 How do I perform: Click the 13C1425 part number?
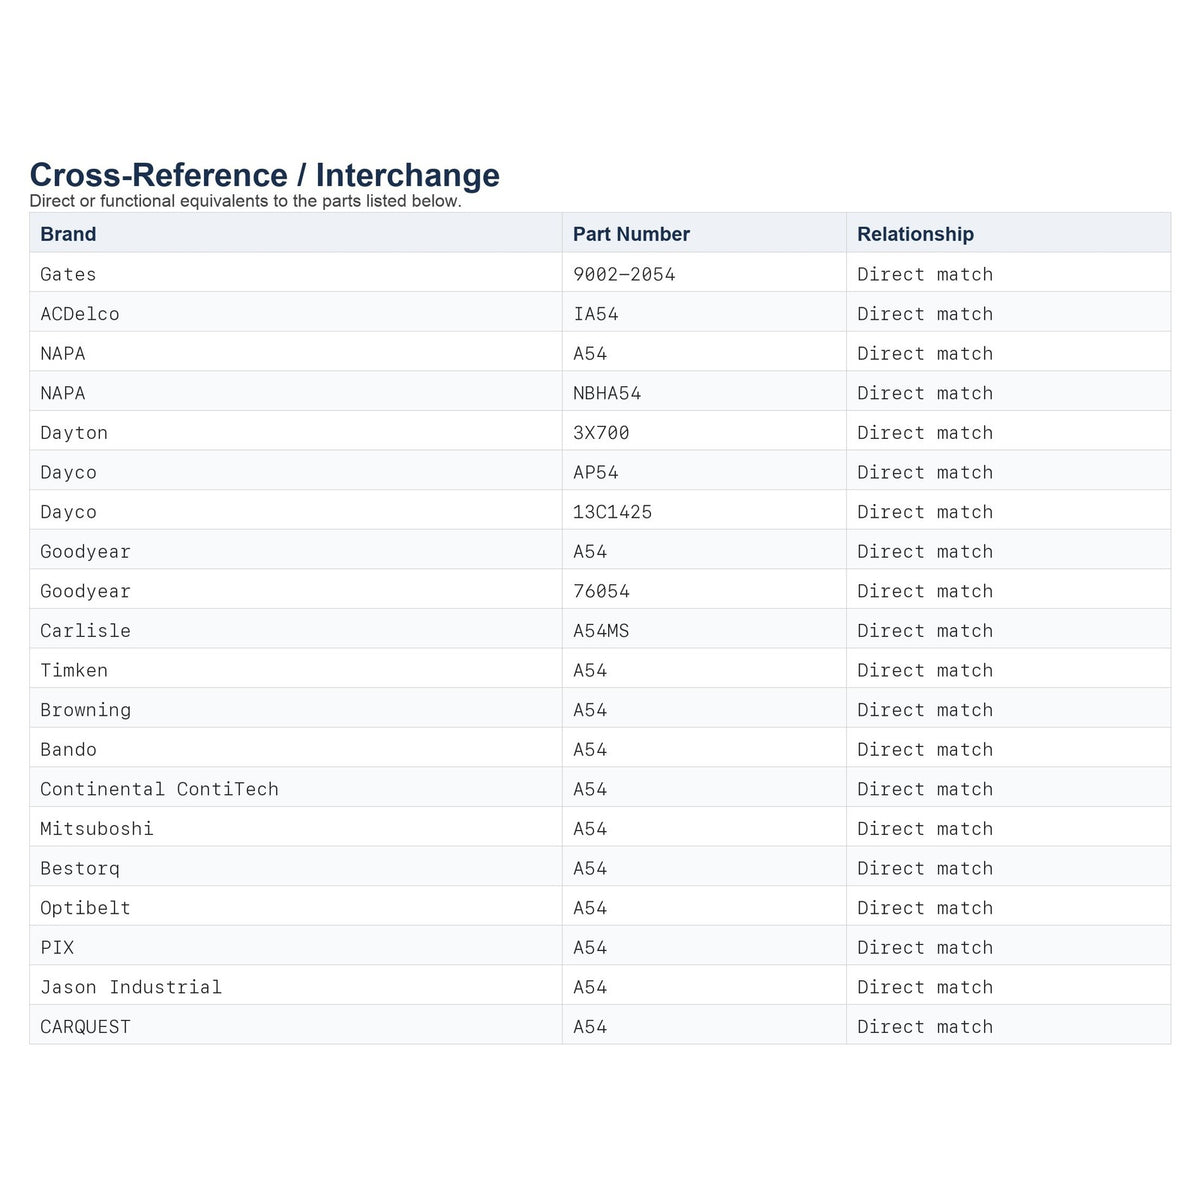click(612, 512)
